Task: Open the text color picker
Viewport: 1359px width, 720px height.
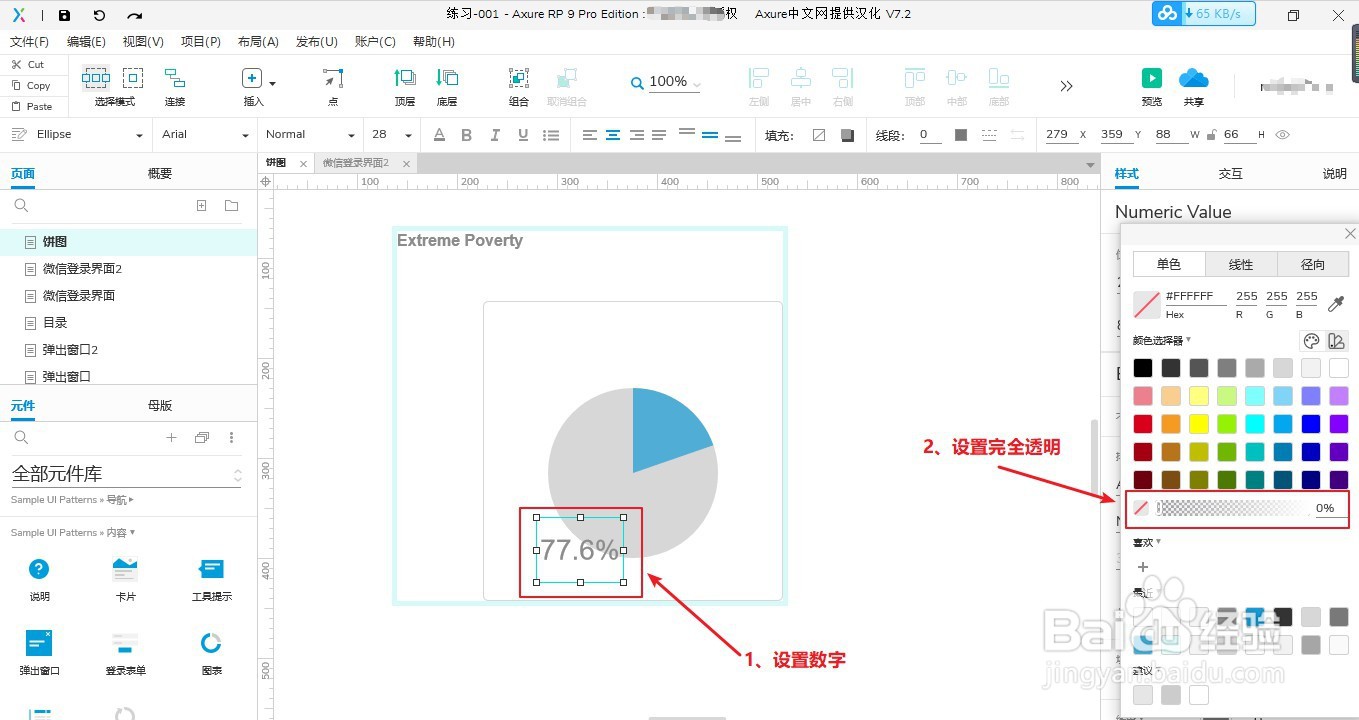Action: pyautogui.click(x=439, y=135)
